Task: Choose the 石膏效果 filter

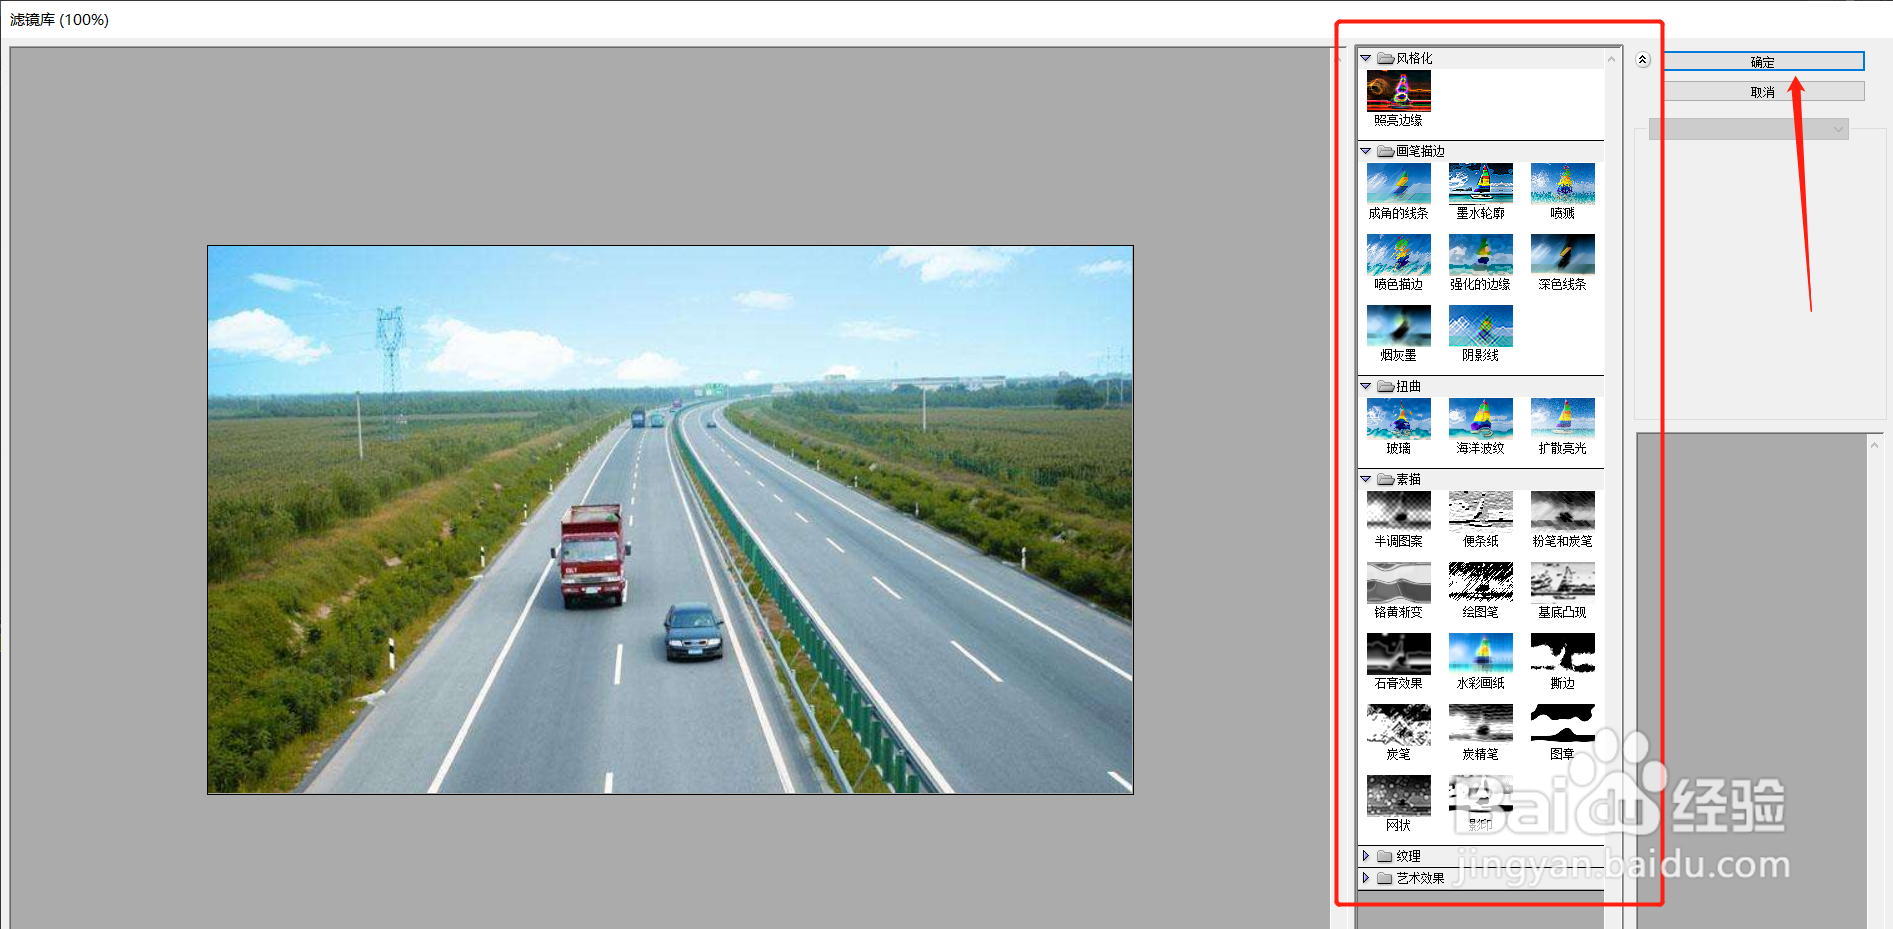Action: point(1398,654)
